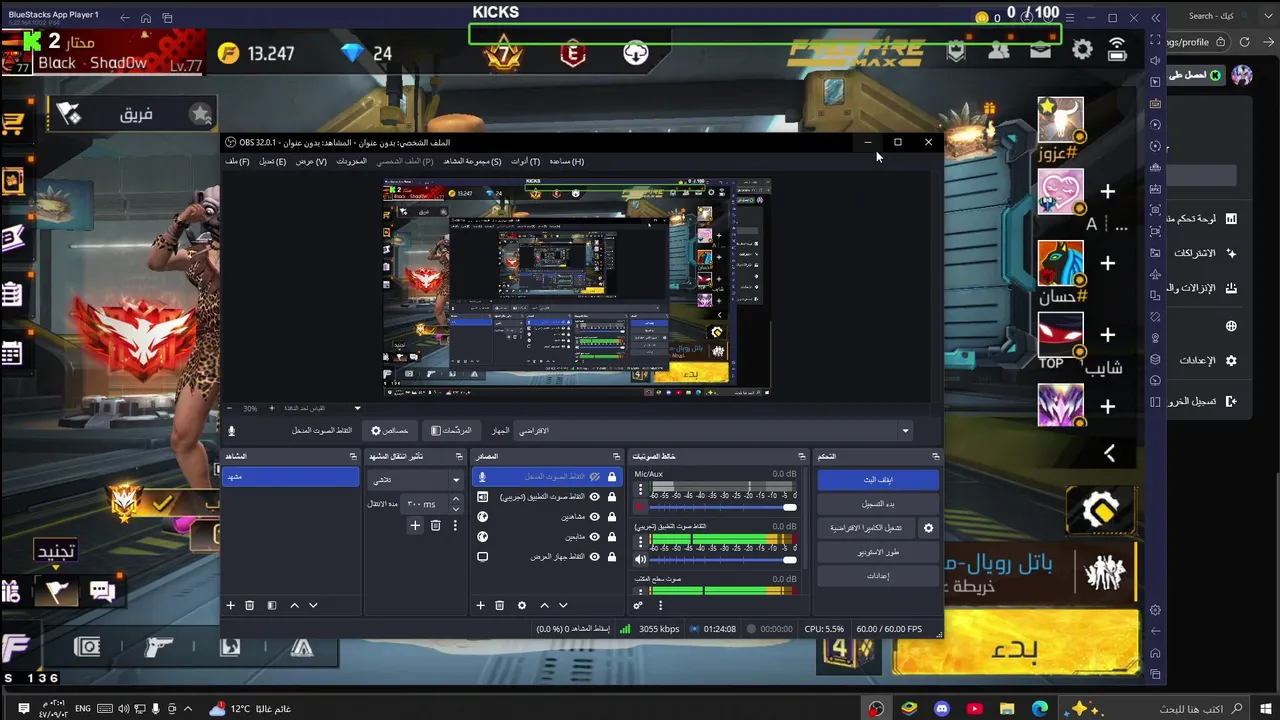Open audio mixer three-dot menu at bottom
This screenshot has width=1280, height=720.
pyautogui.click(x=660, y=605)
